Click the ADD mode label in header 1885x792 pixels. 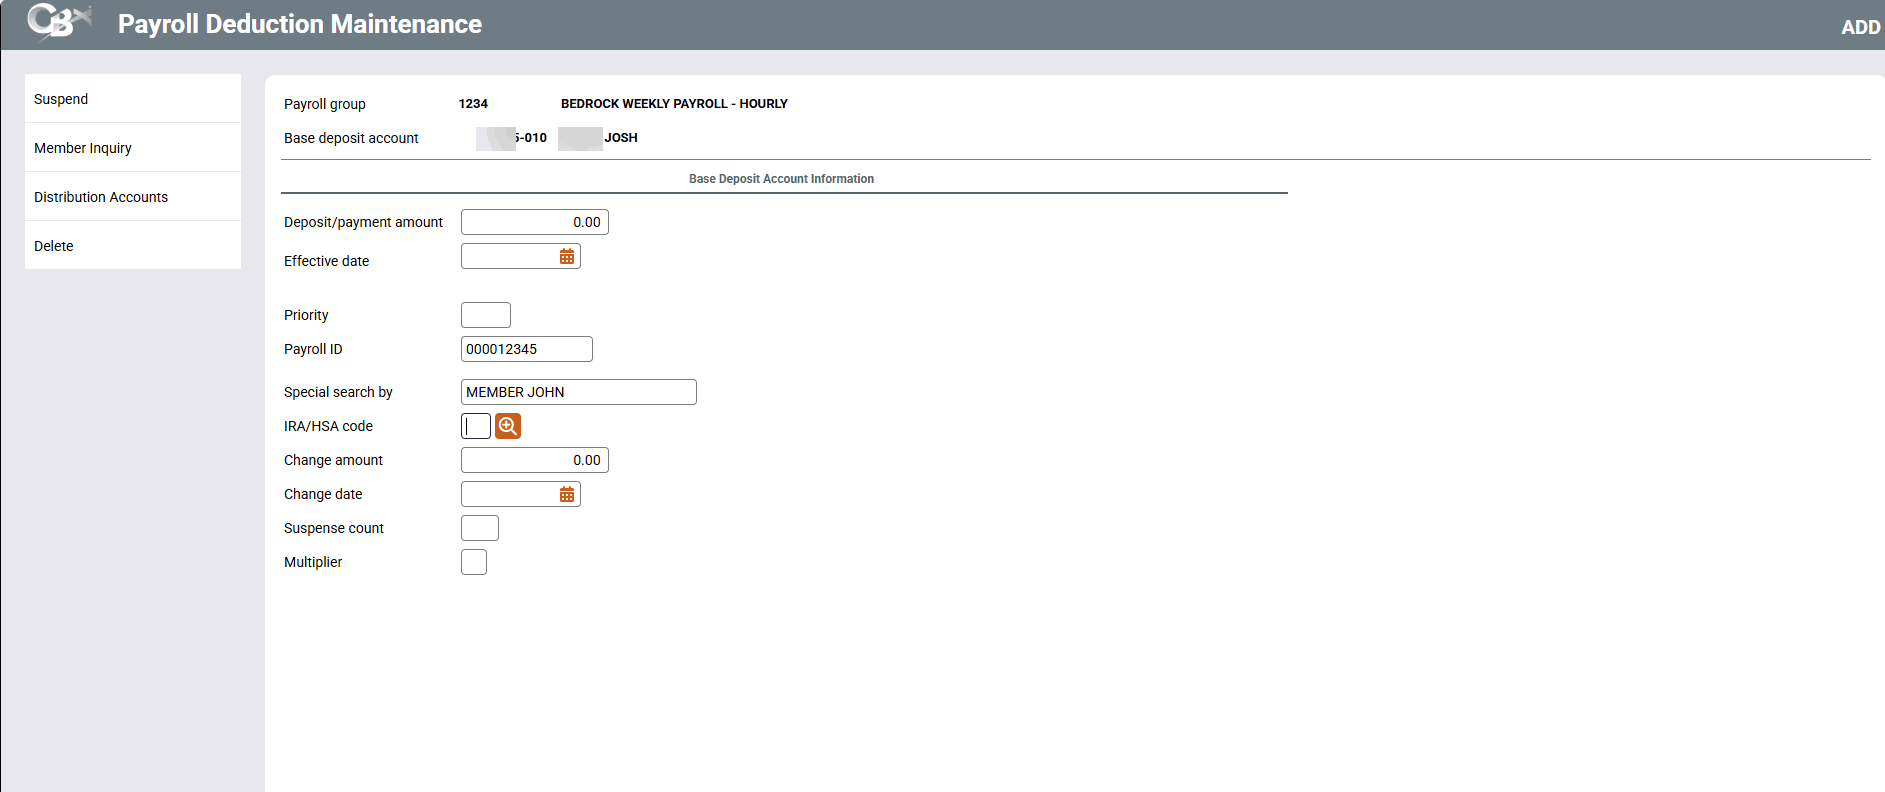click(1860, 28)
